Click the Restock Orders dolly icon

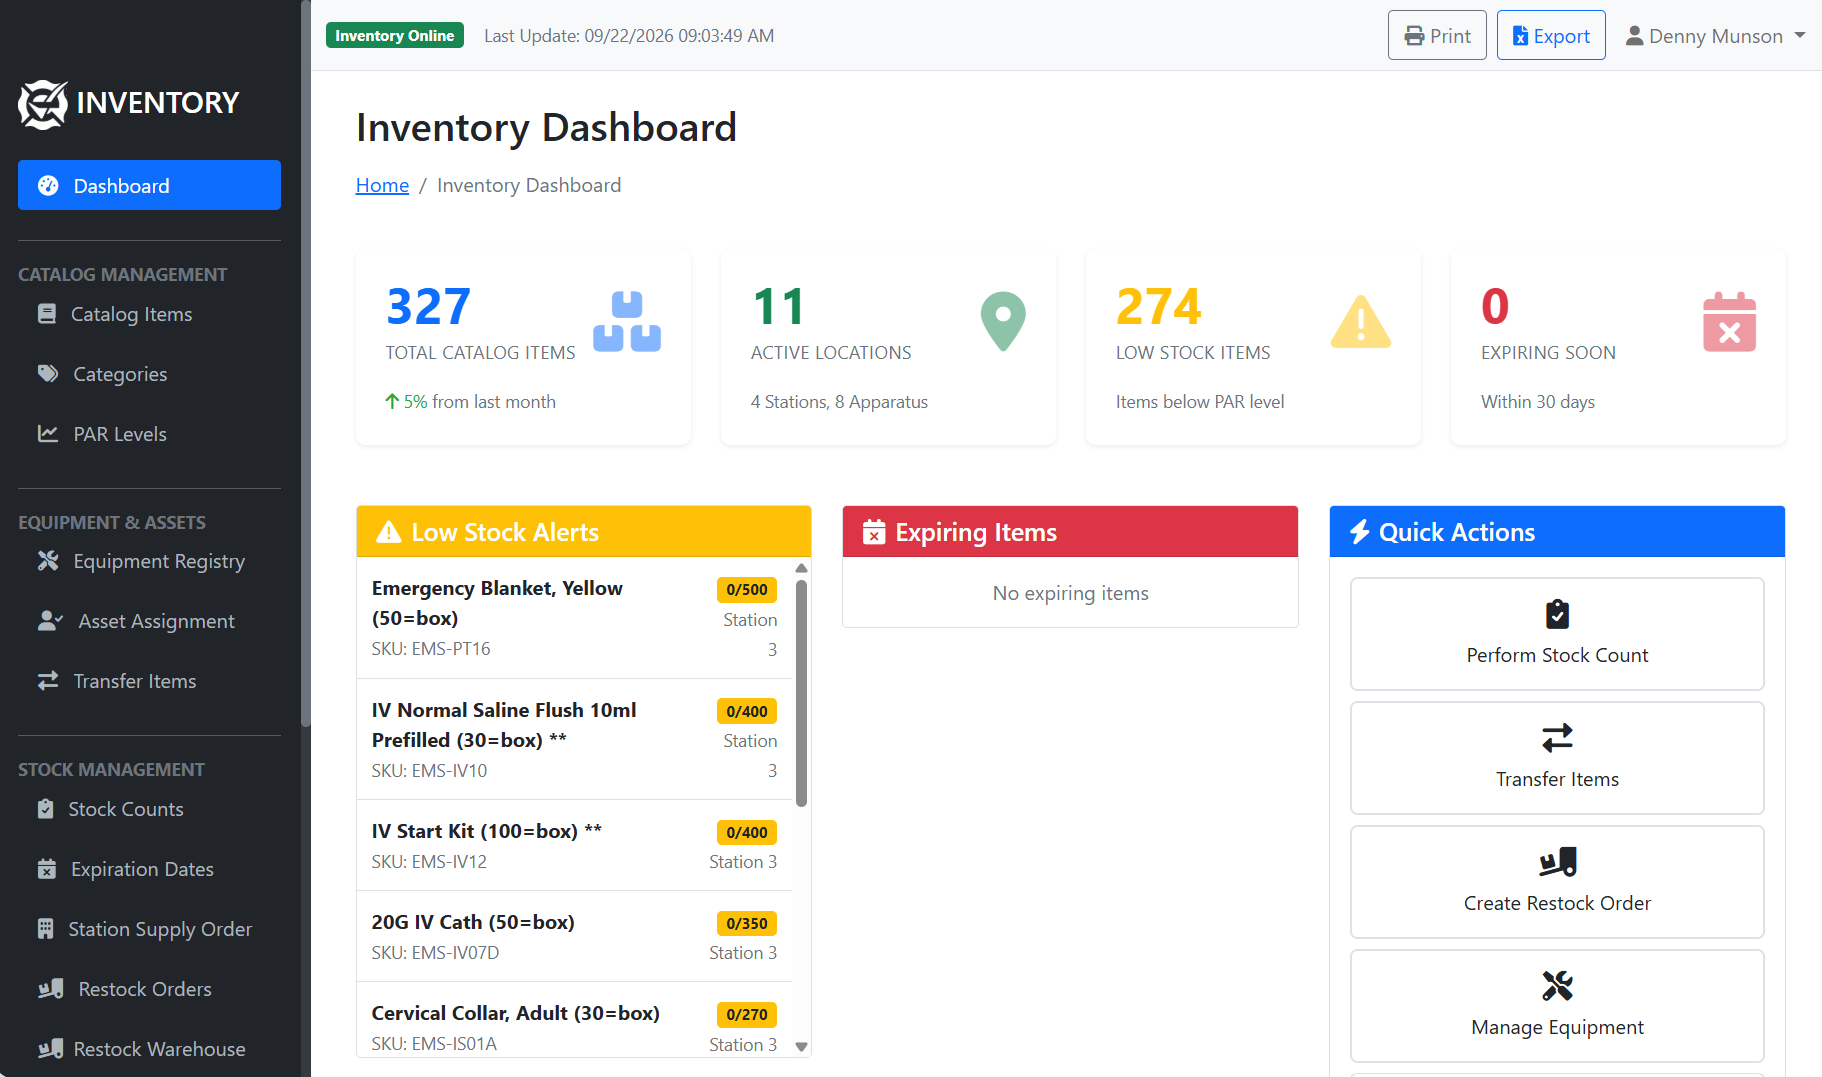pyautogui.click(x=51, y=989)
